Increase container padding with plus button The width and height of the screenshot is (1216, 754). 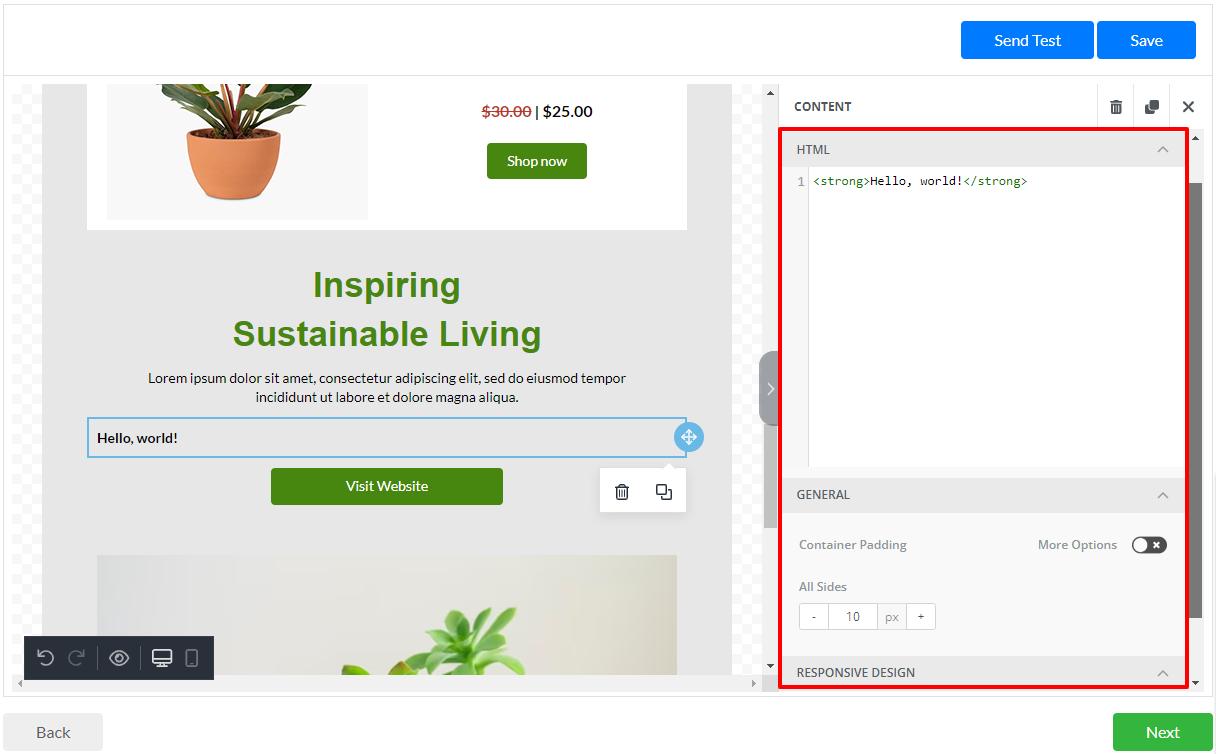[920, 617]
